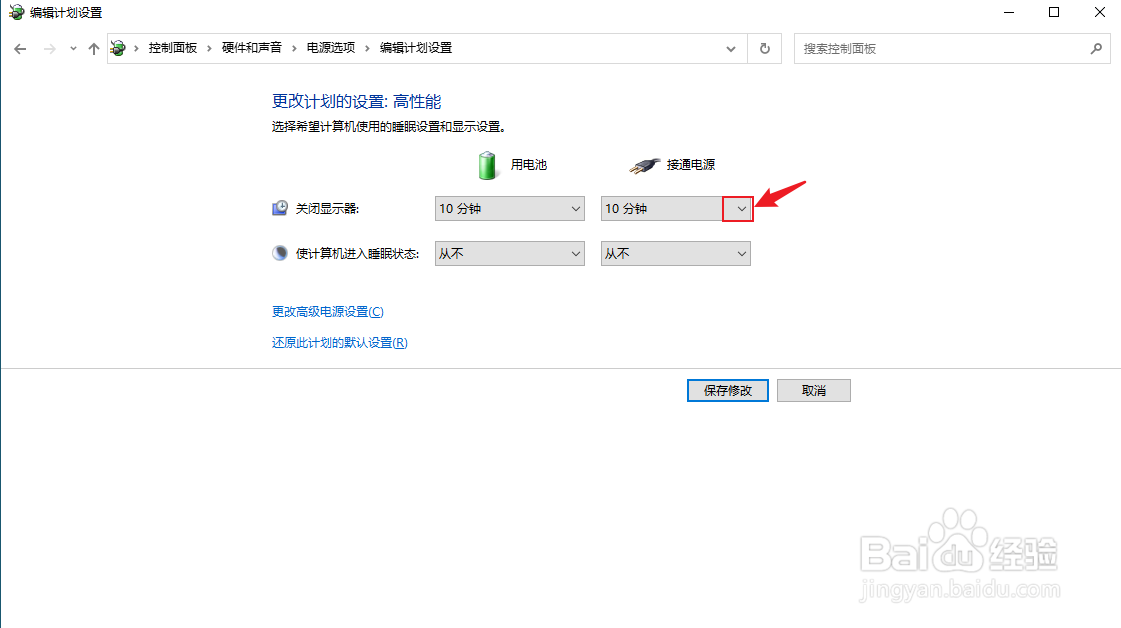This screenshot has width=1121, height=628.
Task: Click the refresh icon in the address bar
Action: 763,47
